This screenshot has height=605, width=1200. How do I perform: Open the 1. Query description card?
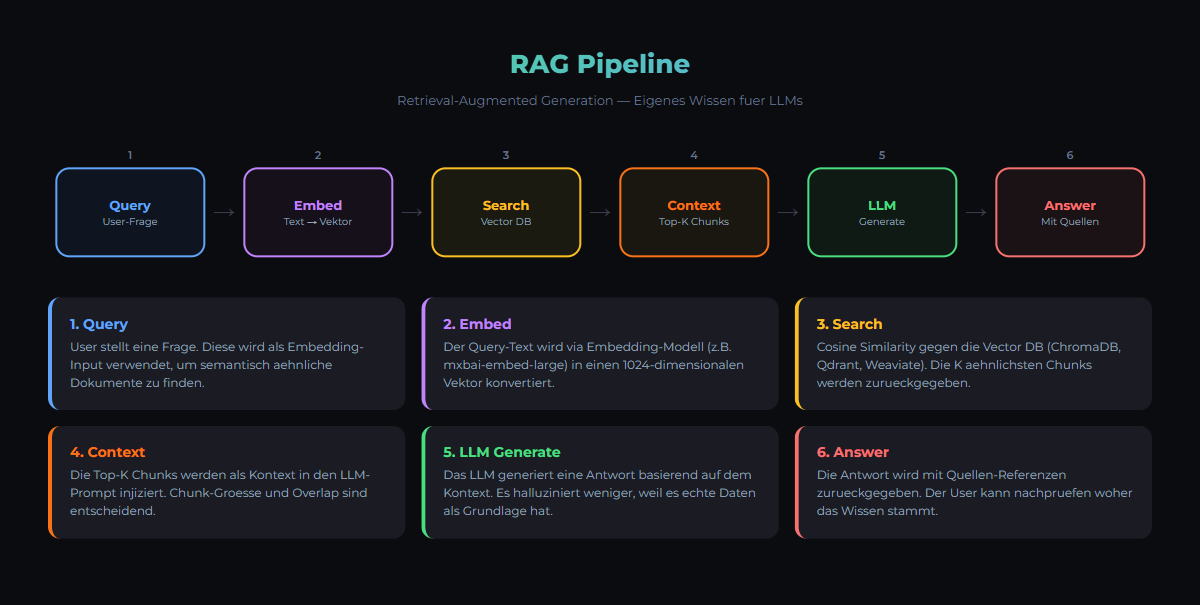(x=227, y=353)
